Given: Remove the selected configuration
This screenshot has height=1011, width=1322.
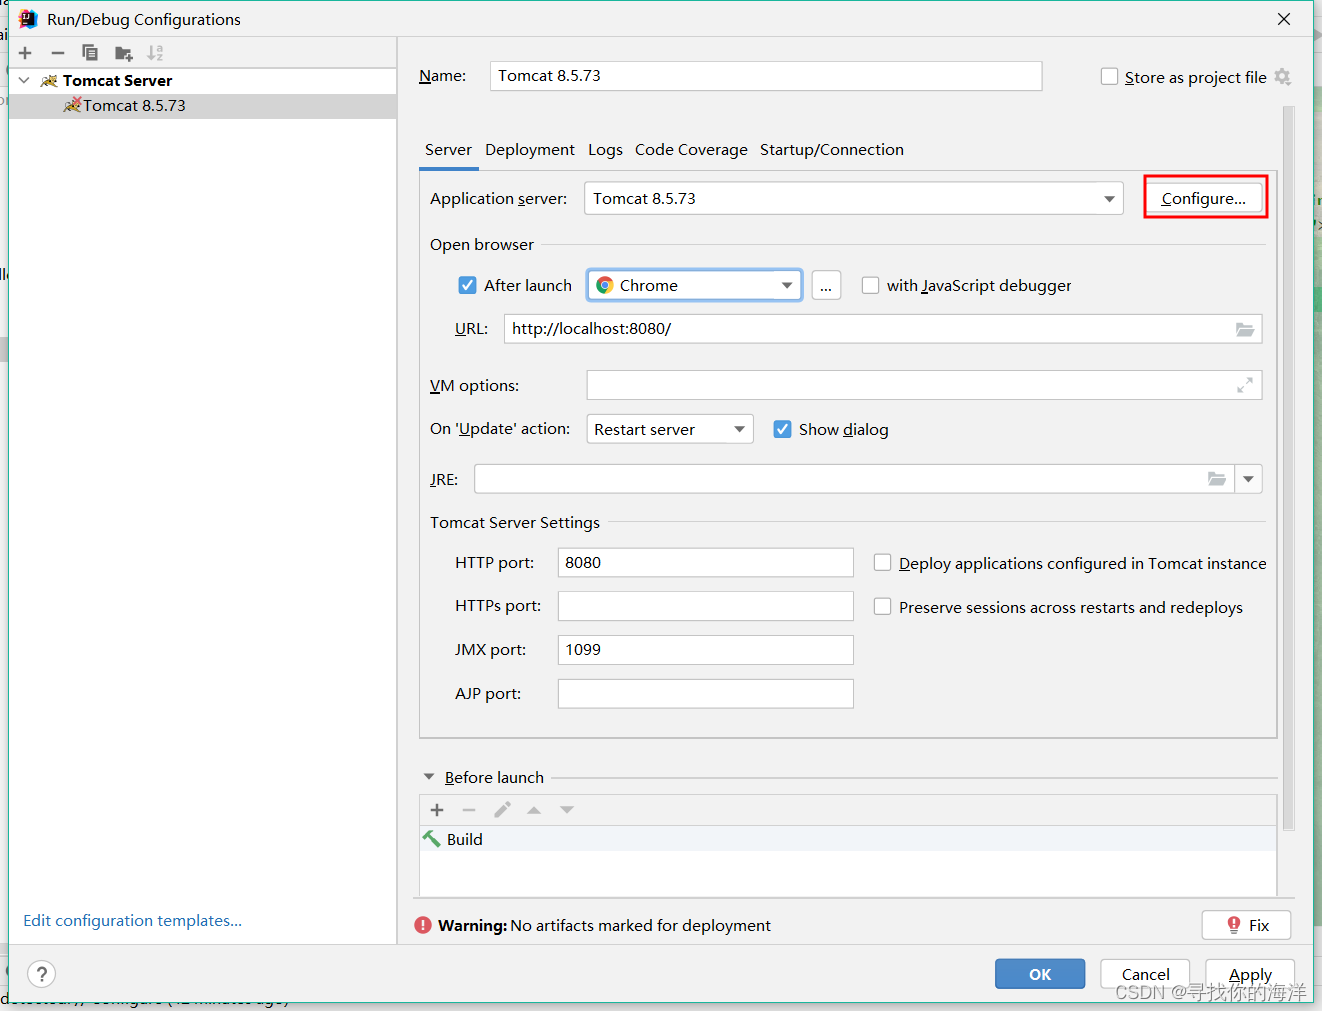Looking at the screenshot, I should click(x=58, y=53).
